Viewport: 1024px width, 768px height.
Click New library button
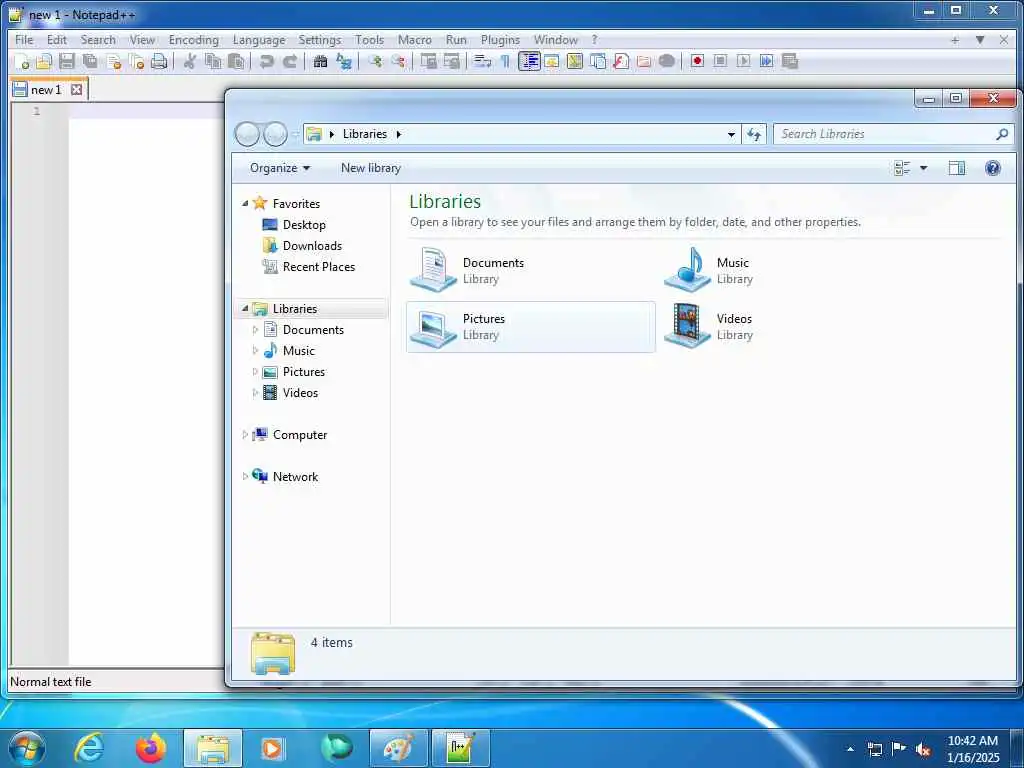point(371,168)
